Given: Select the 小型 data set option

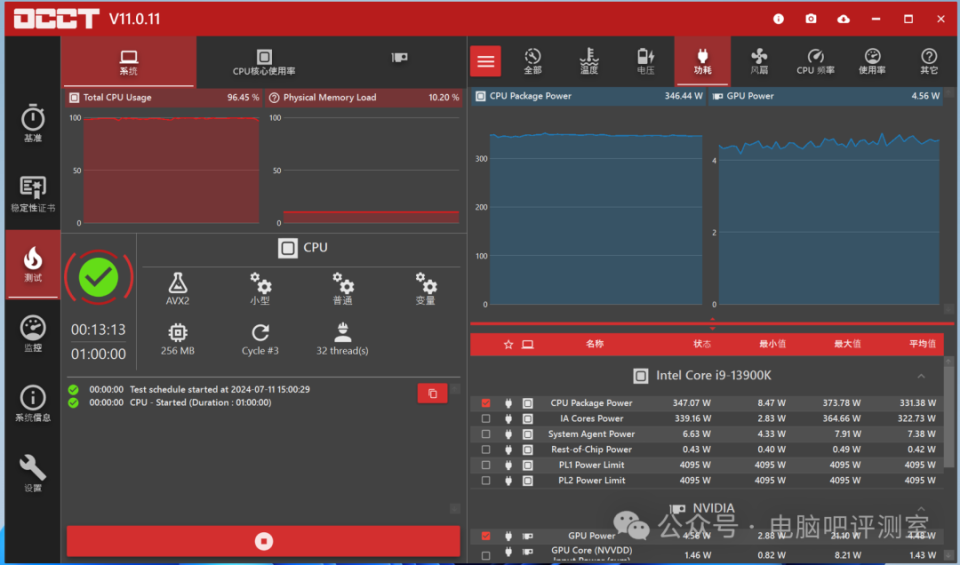Looking at the screenshot, I should (x=260, y=289).
